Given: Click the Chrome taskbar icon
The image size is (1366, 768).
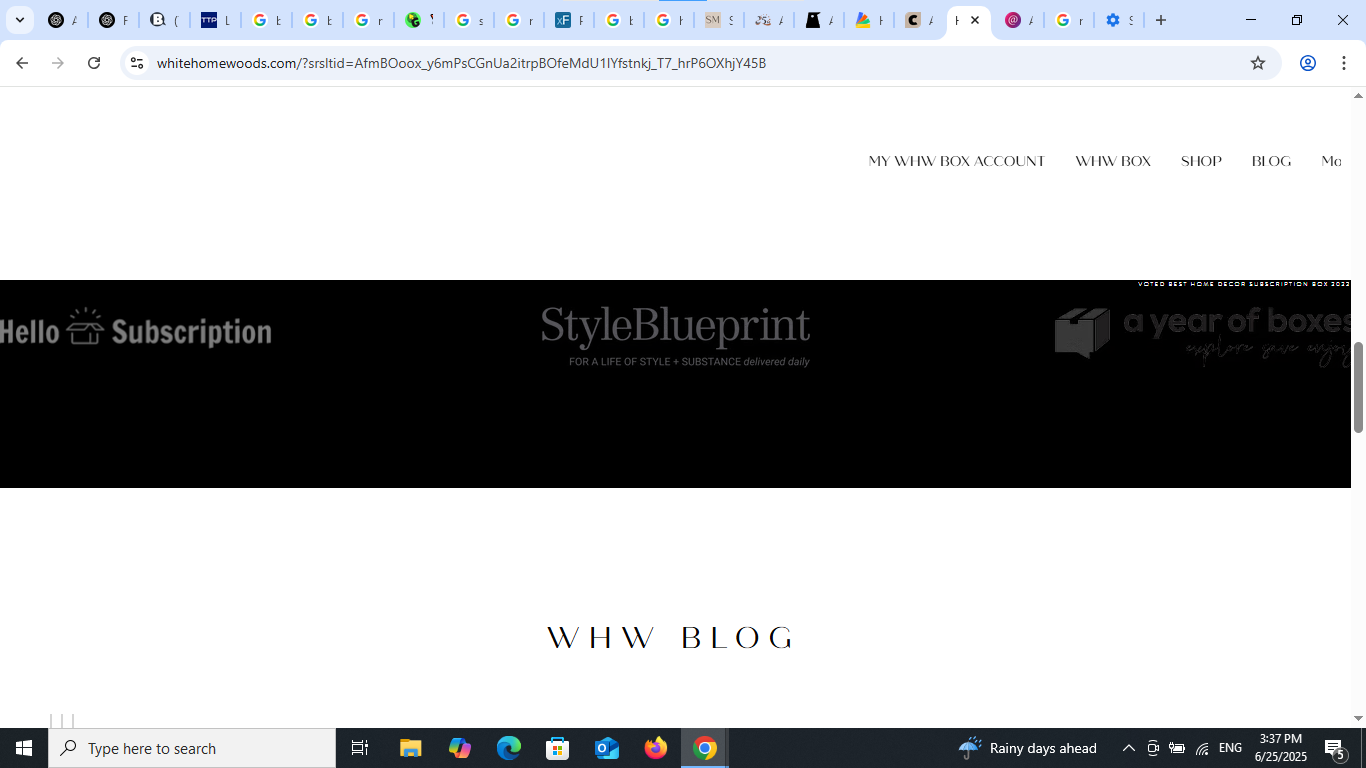Looking at the screenshot, I should (705, 748).
